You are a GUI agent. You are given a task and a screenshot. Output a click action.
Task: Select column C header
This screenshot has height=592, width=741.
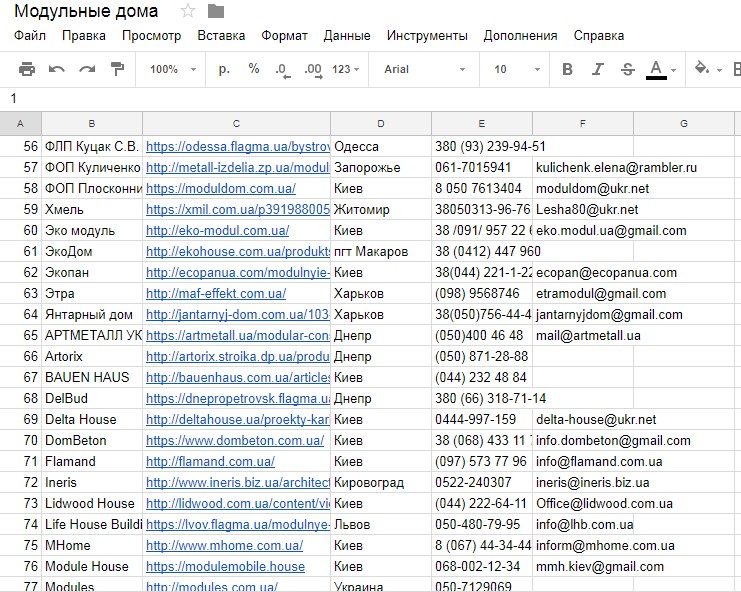(236, 124)
